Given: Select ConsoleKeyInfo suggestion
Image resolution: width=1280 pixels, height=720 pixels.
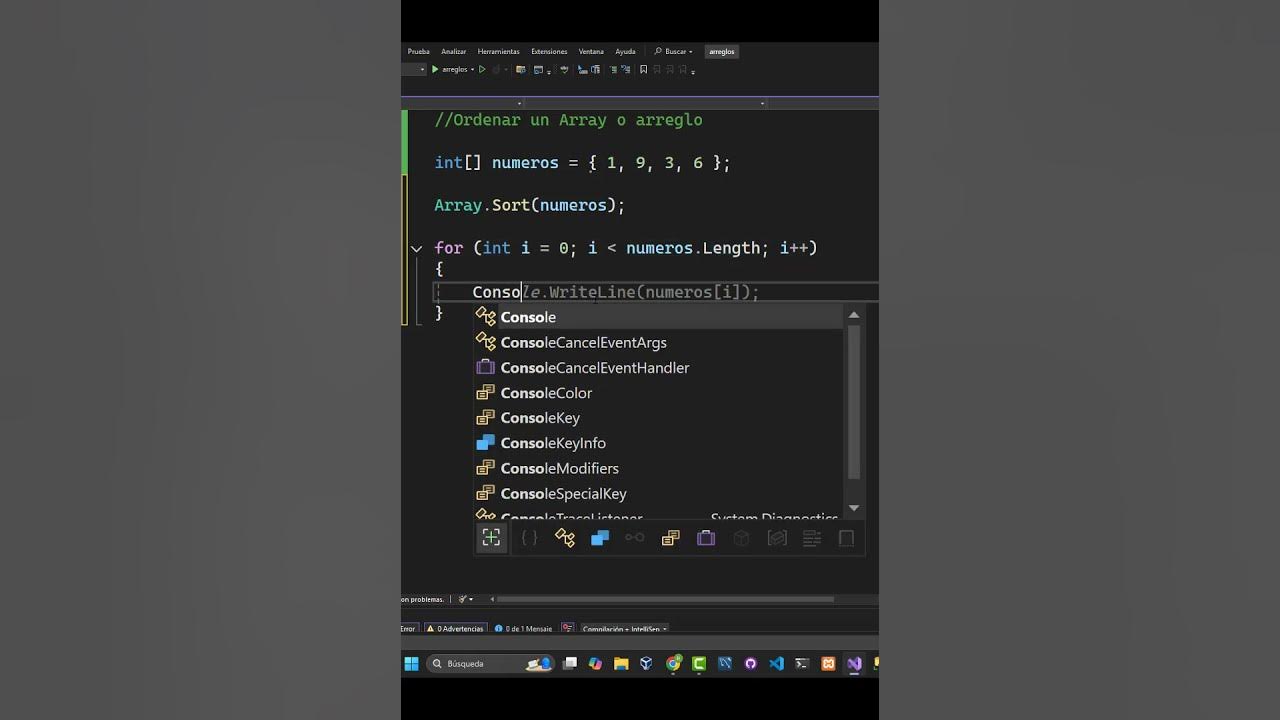Looking at the screenshot, I should (658, 443).
